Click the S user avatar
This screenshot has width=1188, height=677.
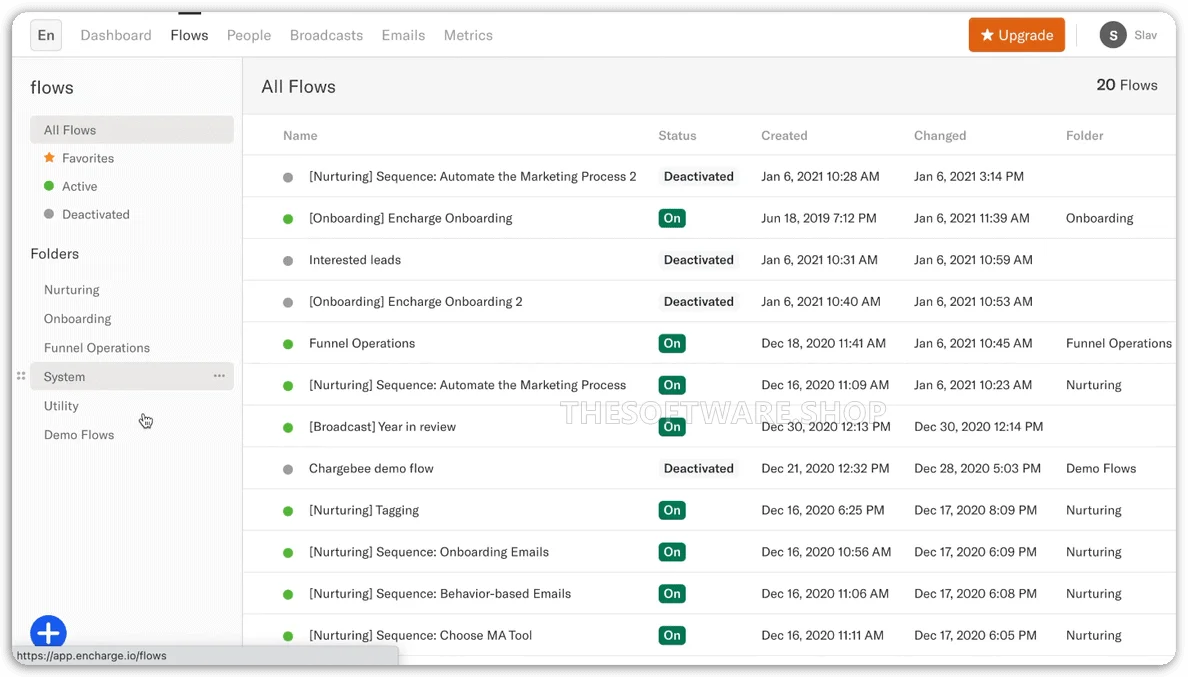pos(1113,35)
